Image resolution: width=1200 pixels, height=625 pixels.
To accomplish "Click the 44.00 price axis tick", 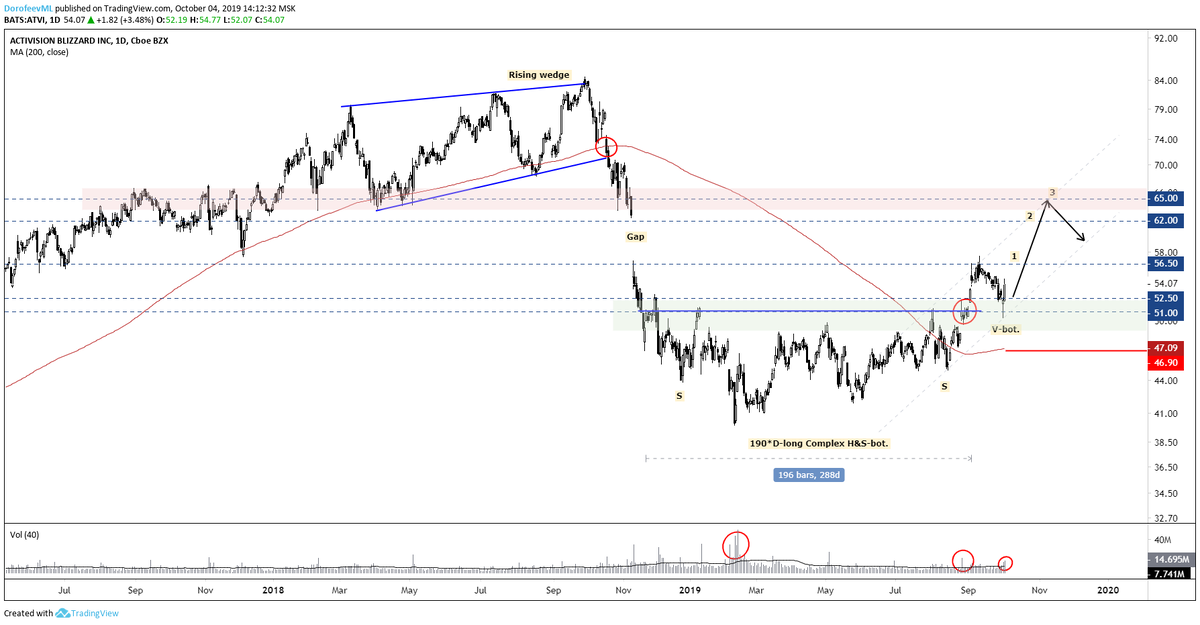I will [x=1164, y=383].
